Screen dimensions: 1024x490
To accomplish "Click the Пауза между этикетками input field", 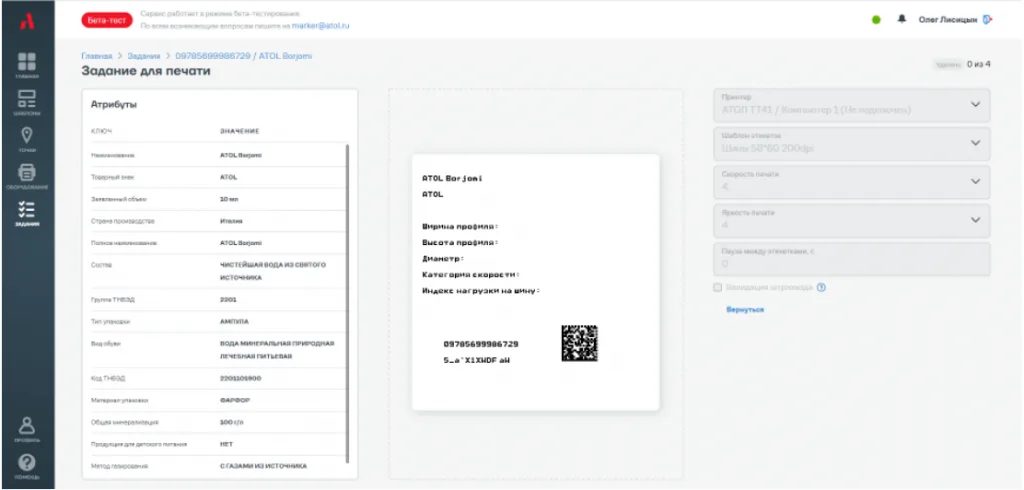I will [x=852, y=259].
